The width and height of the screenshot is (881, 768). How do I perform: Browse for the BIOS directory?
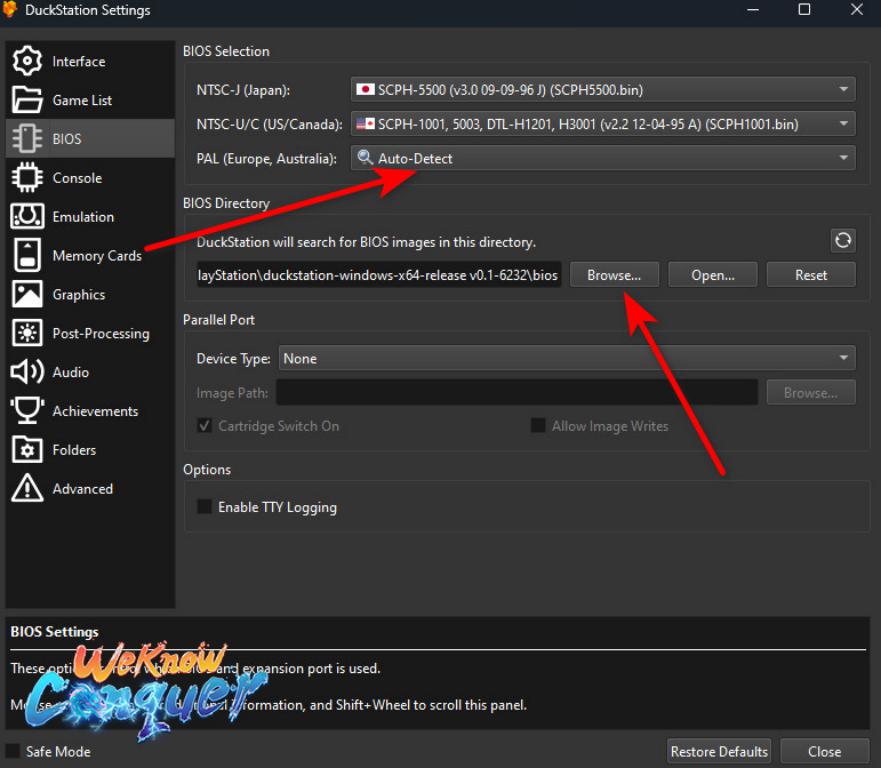click(x=614, y=275)
